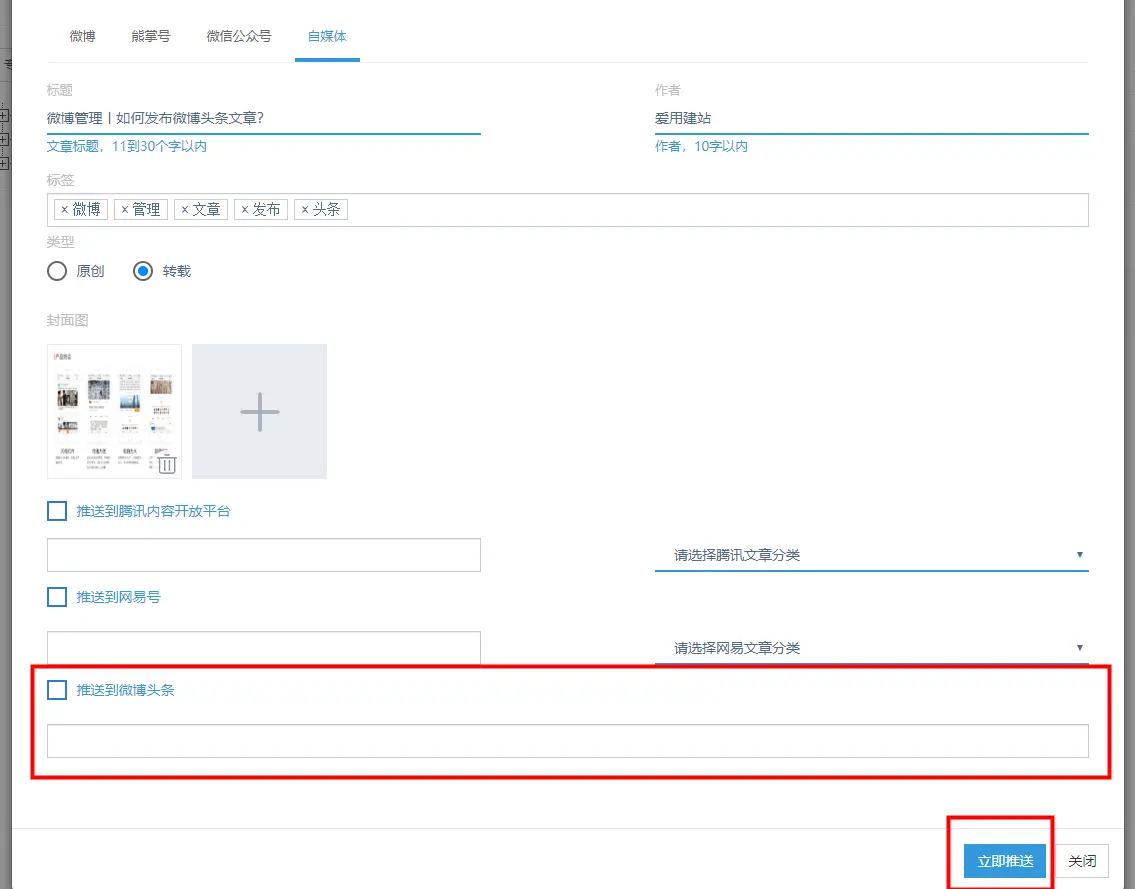
Task: Enable 推送到腾讯内容开放平台 checkbox
Action: 57,511
